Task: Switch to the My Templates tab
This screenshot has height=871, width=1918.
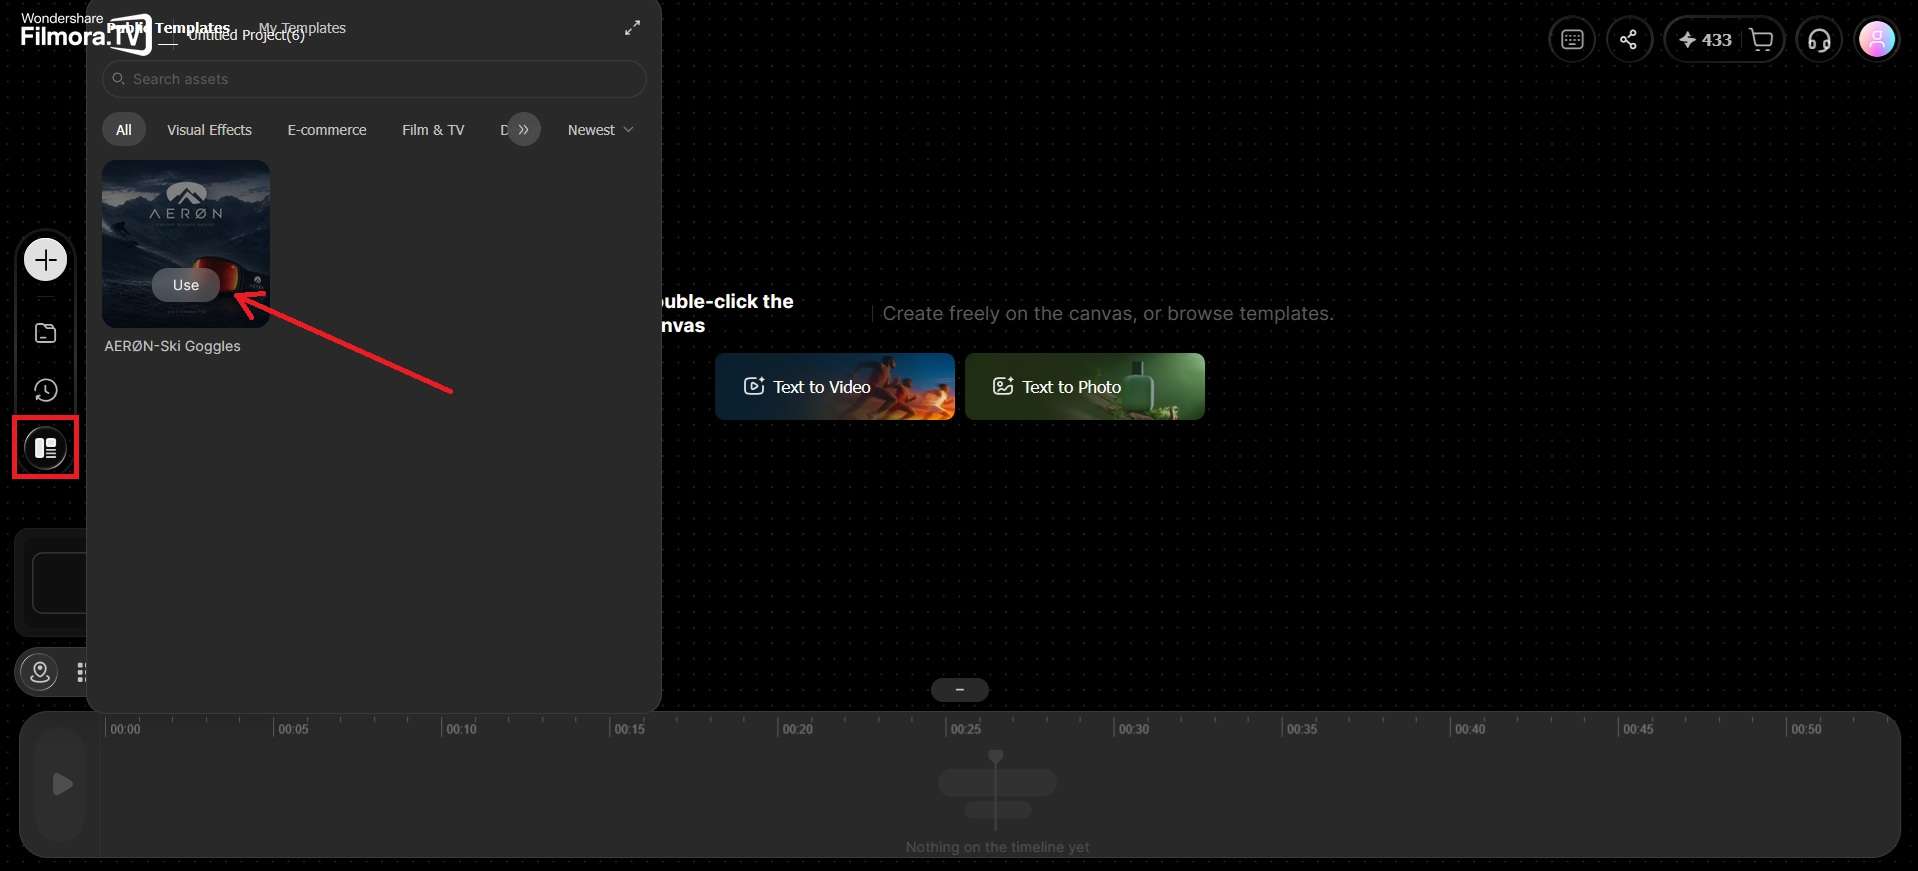Action: (x=302, y=28)
